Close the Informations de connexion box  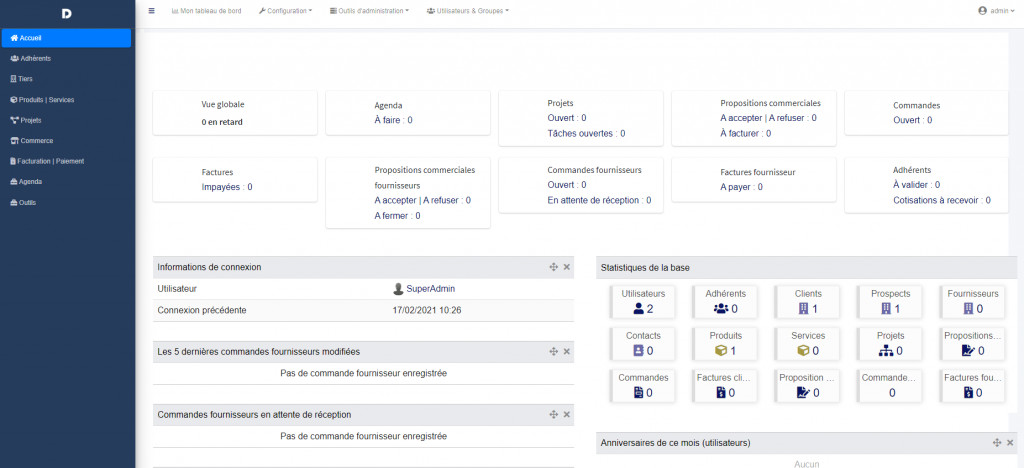click(566, 267)
